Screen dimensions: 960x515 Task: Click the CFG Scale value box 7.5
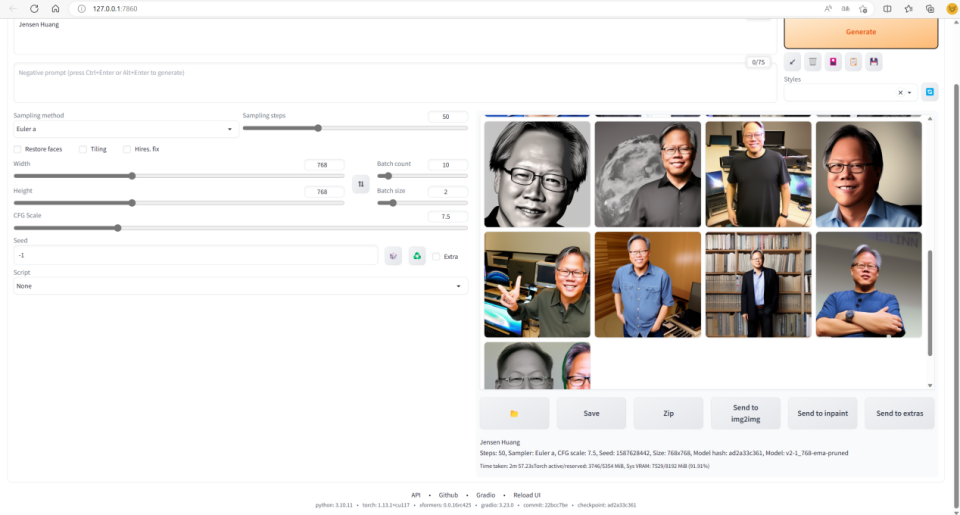447,216
